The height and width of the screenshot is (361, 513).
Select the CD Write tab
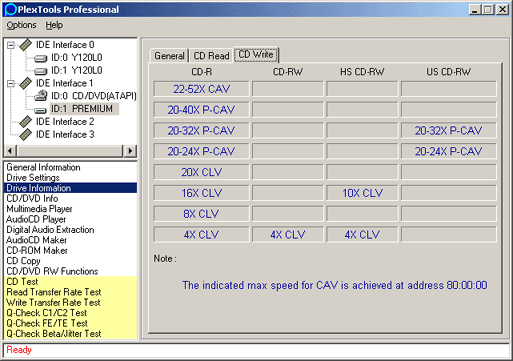(256, 54)
